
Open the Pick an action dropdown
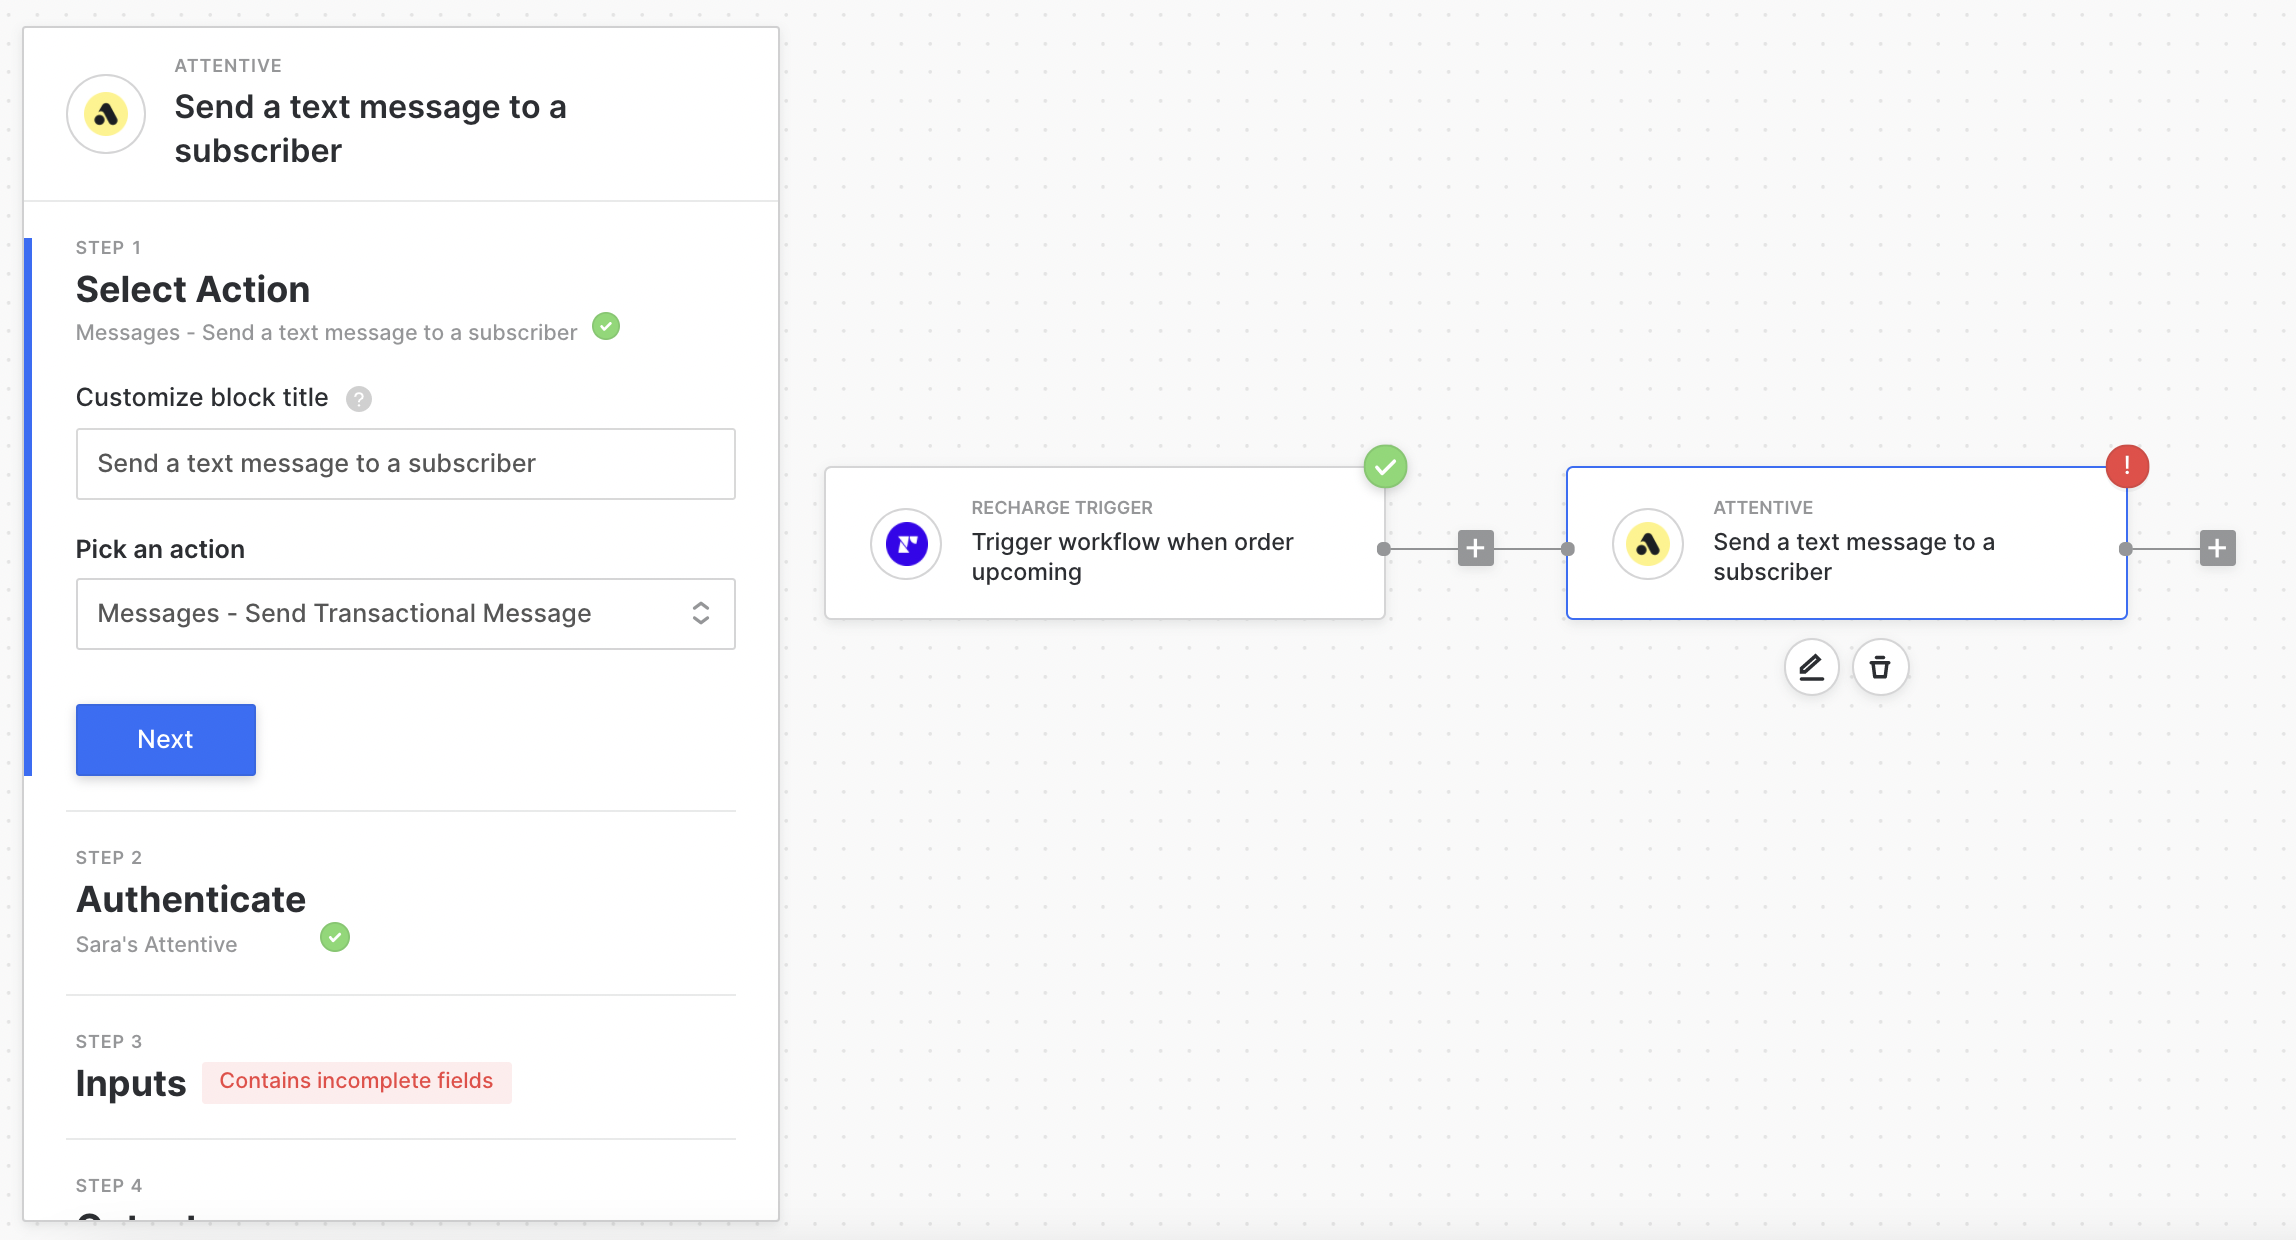click(405, 614)
